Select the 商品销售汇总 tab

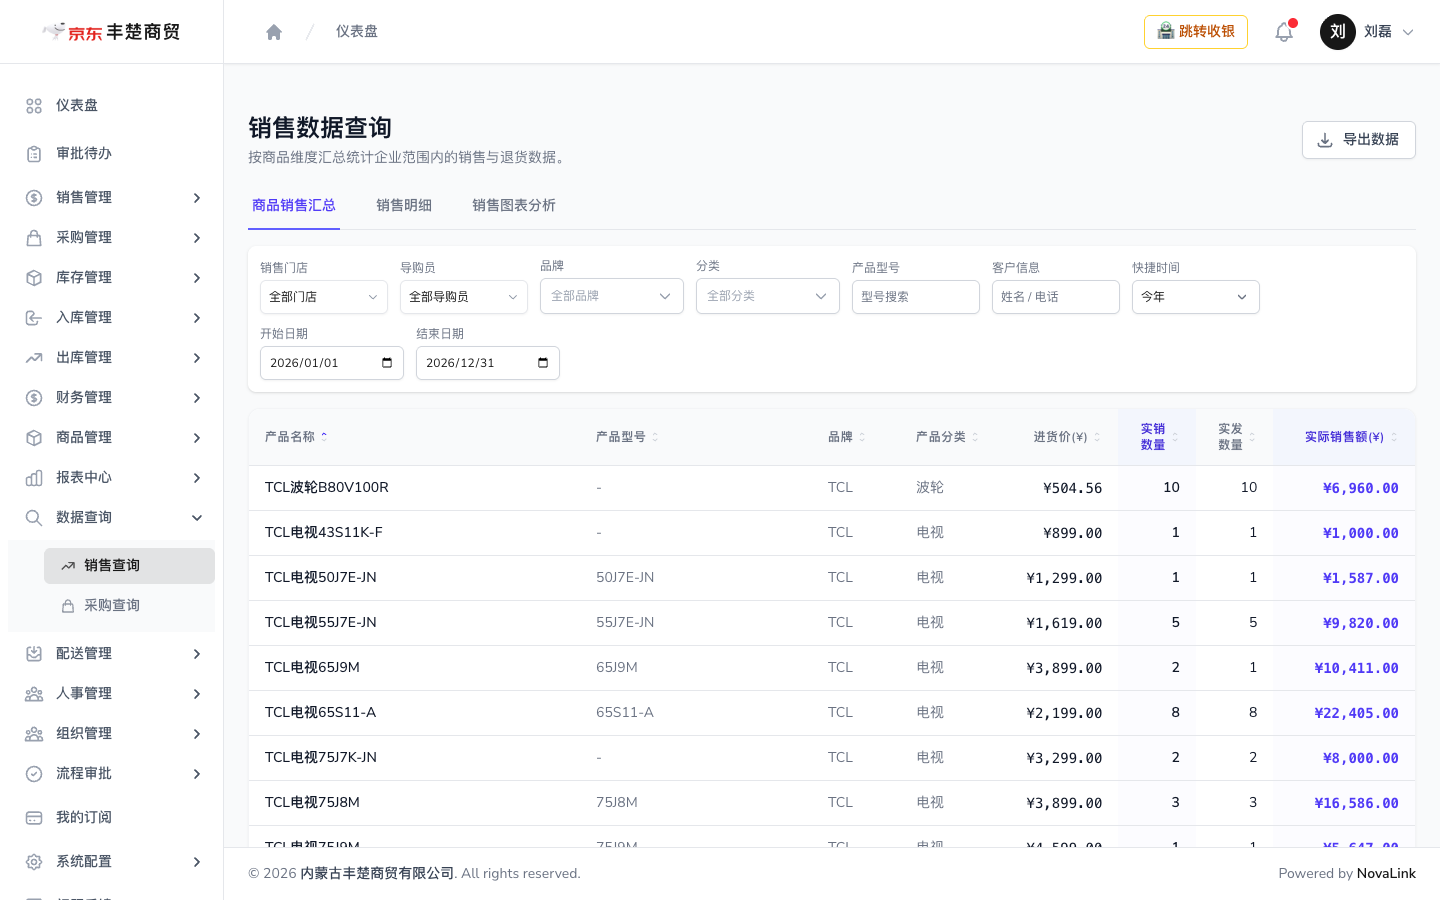point(294,205)
